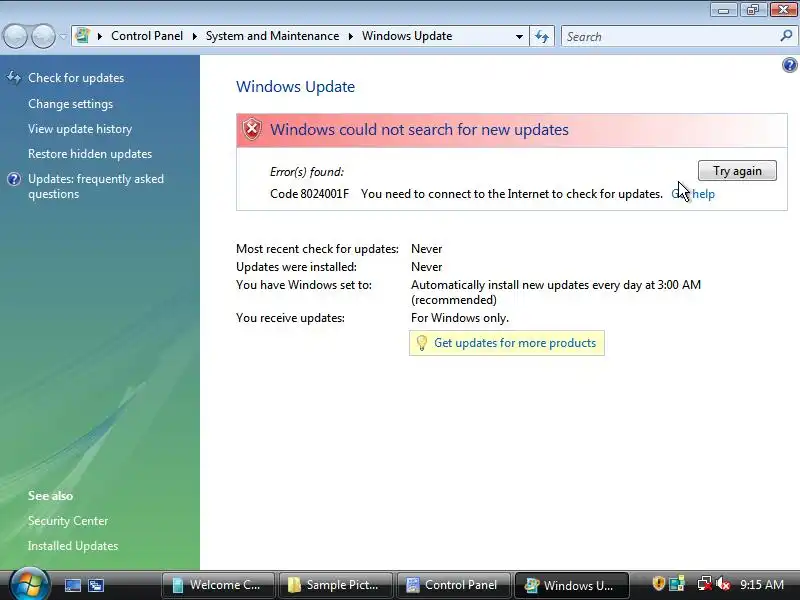800x600 pixels.
Task: Click the search magnifier icon
Action: coord(786,36)
